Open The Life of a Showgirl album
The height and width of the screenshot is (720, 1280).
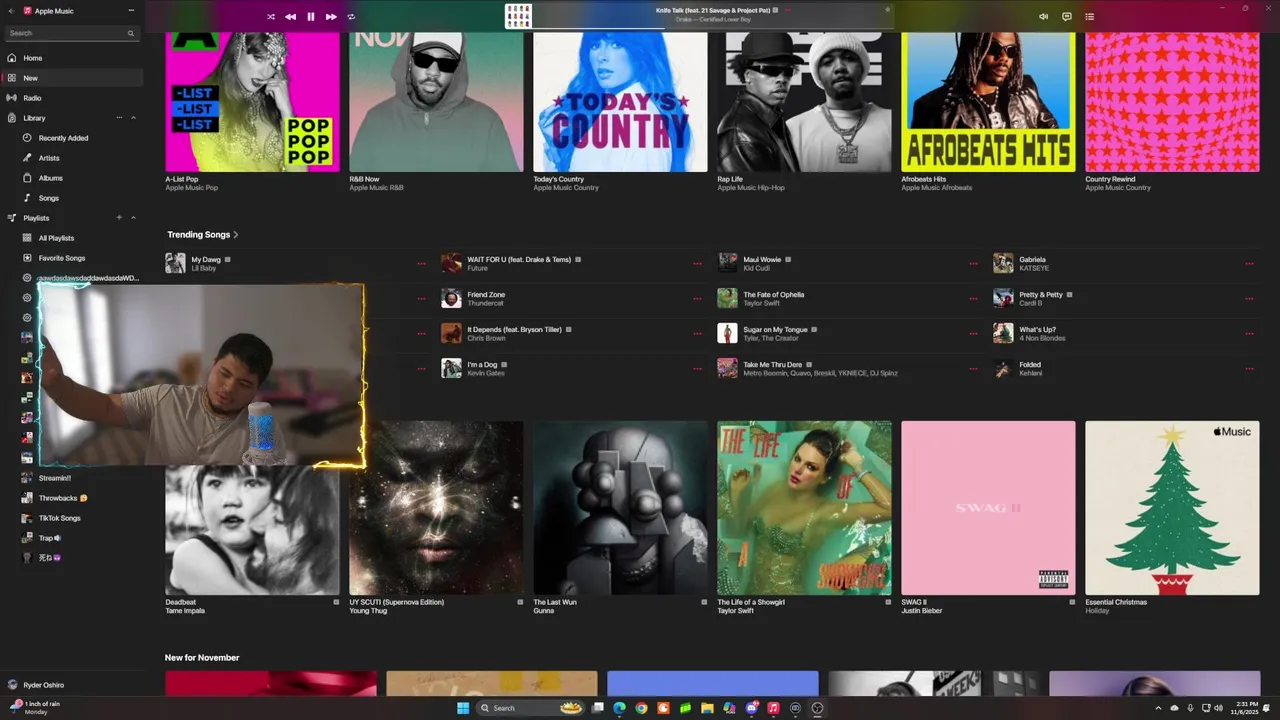coord(804,508)
